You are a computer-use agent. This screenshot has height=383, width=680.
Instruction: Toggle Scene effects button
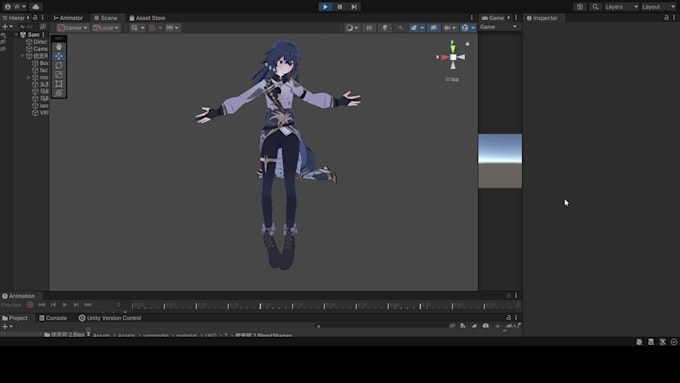(414, 28)
